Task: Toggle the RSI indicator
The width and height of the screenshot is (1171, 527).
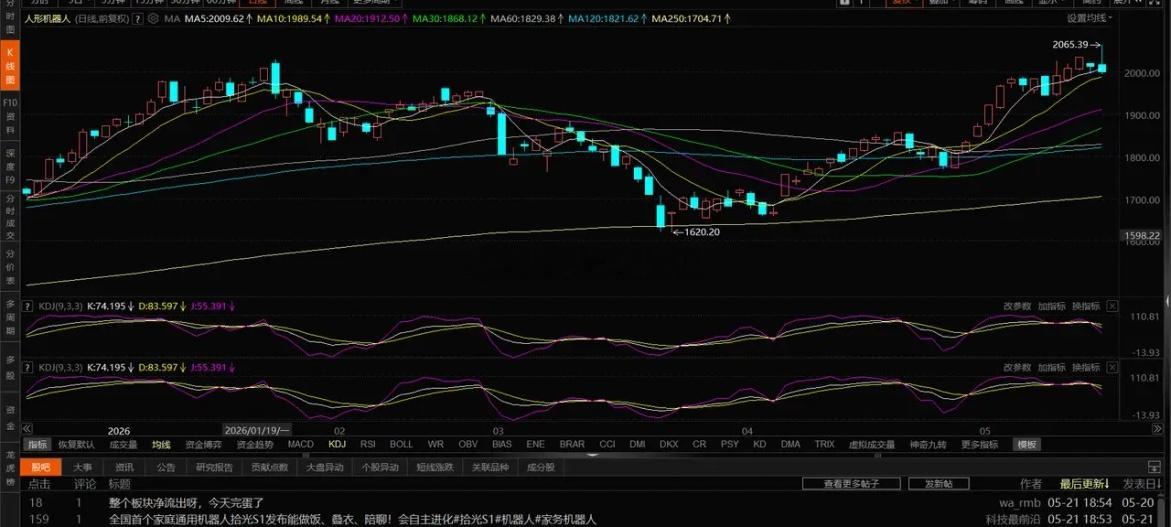Action: point(368,444)
